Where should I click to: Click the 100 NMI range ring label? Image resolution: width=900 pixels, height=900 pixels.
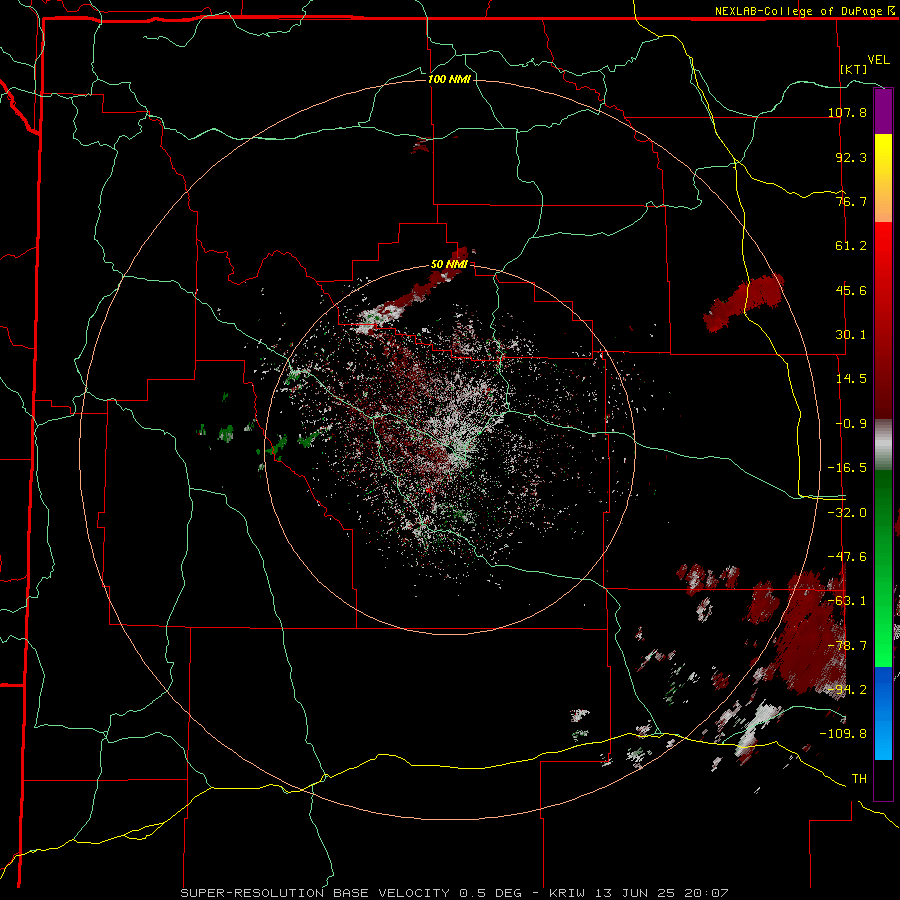click(x=449, y=79)
